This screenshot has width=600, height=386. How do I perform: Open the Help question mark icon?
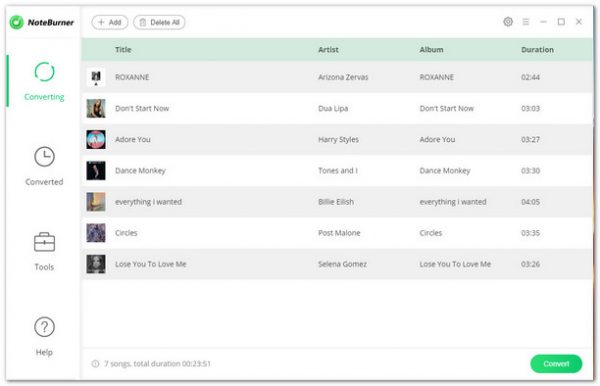44,327
